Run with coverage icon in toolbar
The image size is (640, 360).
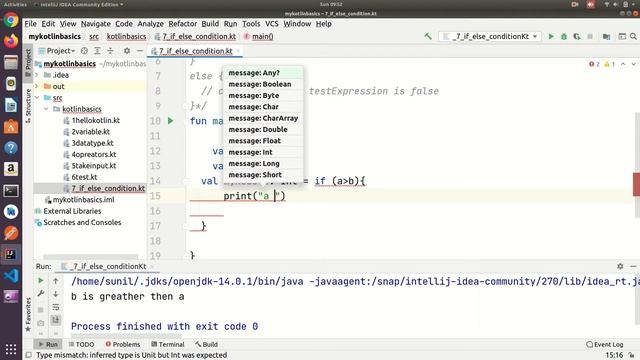coord(577,36)
